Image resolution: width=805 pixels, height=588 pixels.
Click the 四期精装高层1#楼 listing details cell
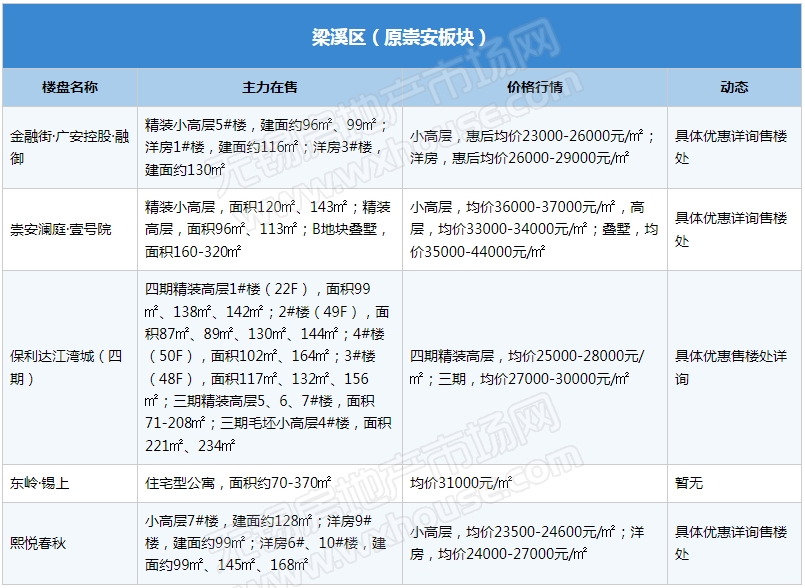click(270, 367)
